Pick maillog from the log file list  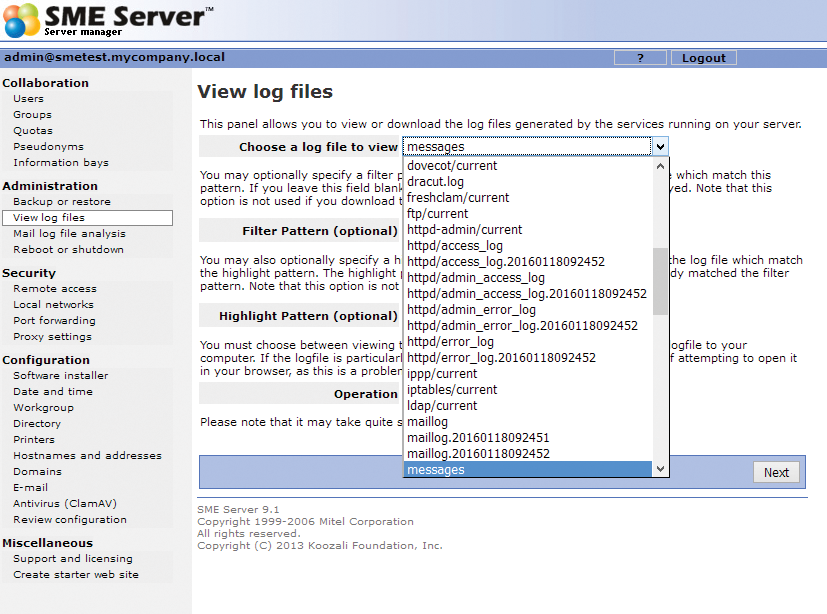click(428, 422)
